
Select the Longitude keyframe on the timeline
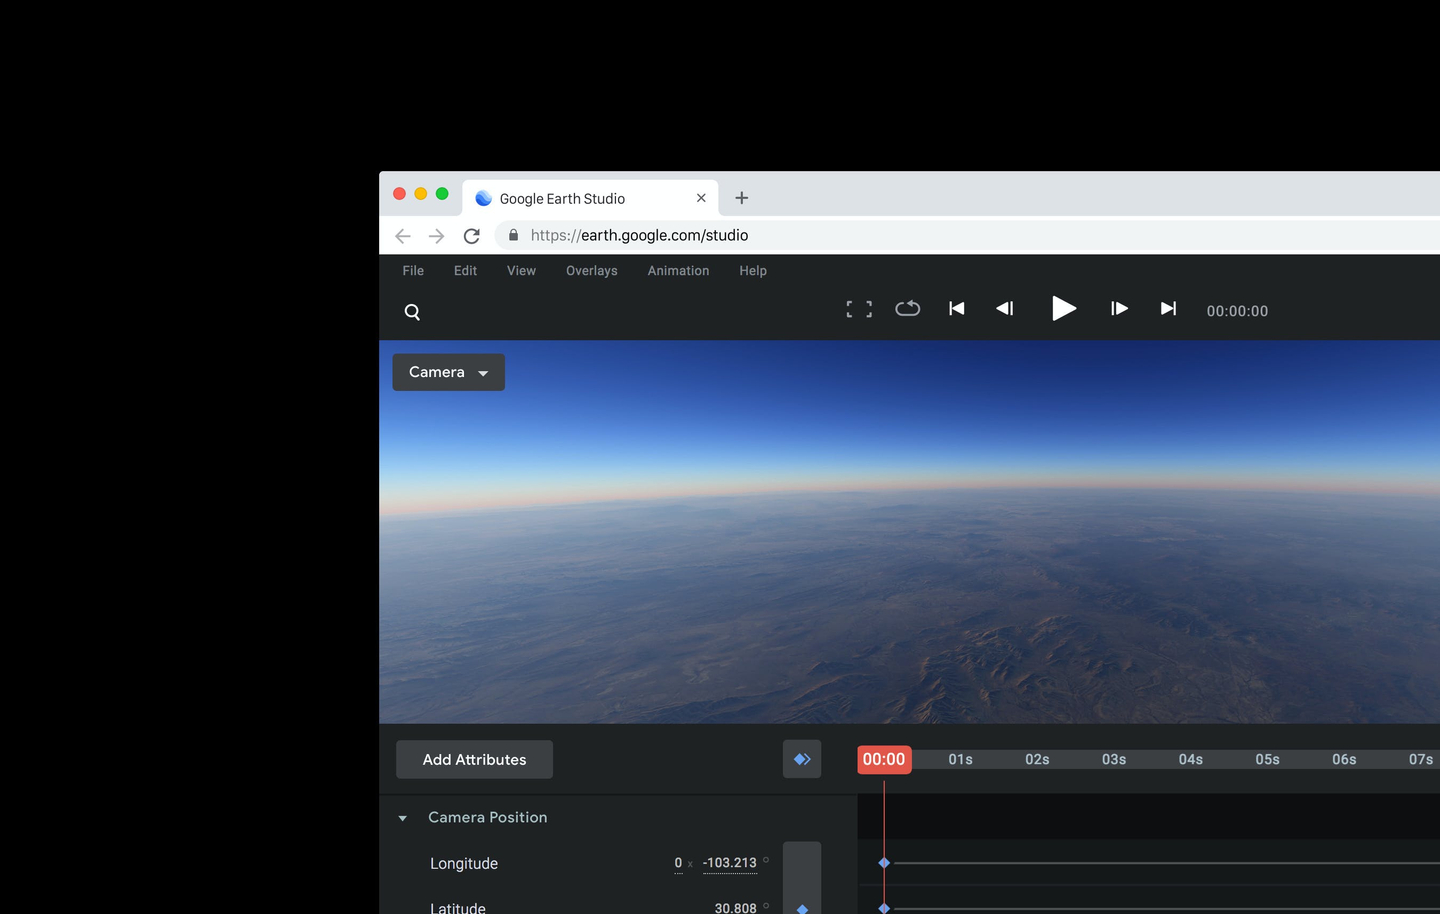click(x=884, y=863)
